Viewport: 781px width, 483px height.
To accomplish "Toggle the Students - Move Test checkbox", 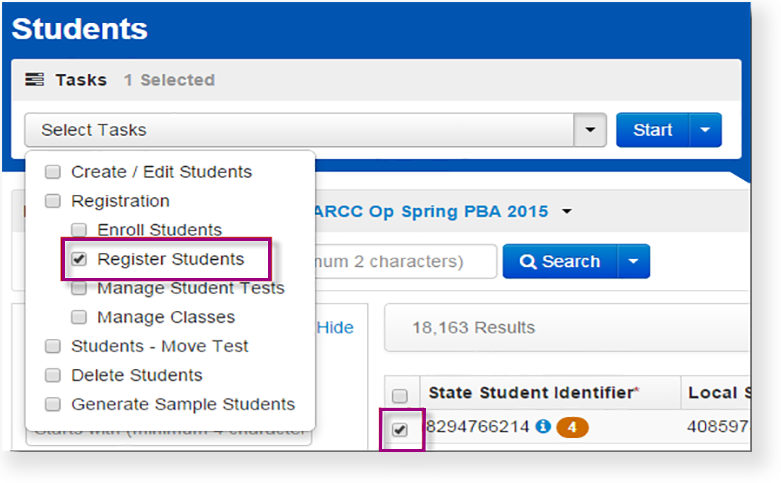I will [x=53, y=346].
